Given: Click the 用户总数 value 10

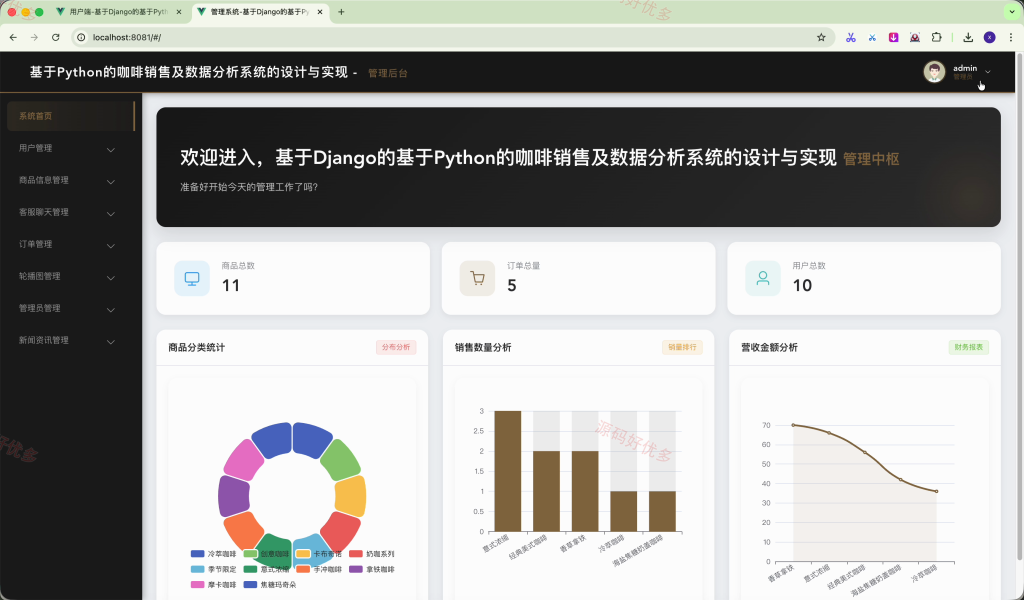Looking at the screenshot, I should (x=802, y=285).
